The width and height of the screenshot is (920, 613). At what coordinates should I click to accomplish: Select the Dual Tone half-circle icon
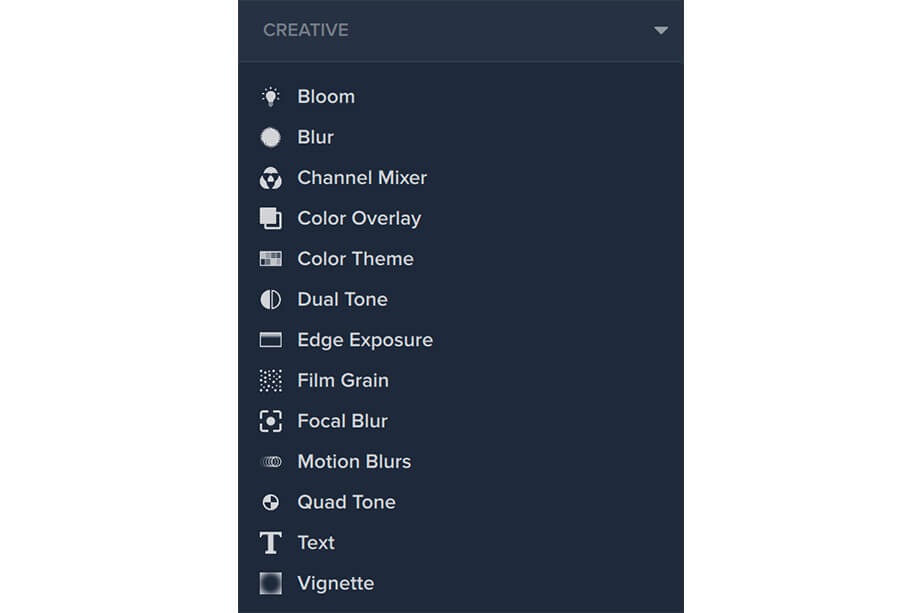pos(270,300)
